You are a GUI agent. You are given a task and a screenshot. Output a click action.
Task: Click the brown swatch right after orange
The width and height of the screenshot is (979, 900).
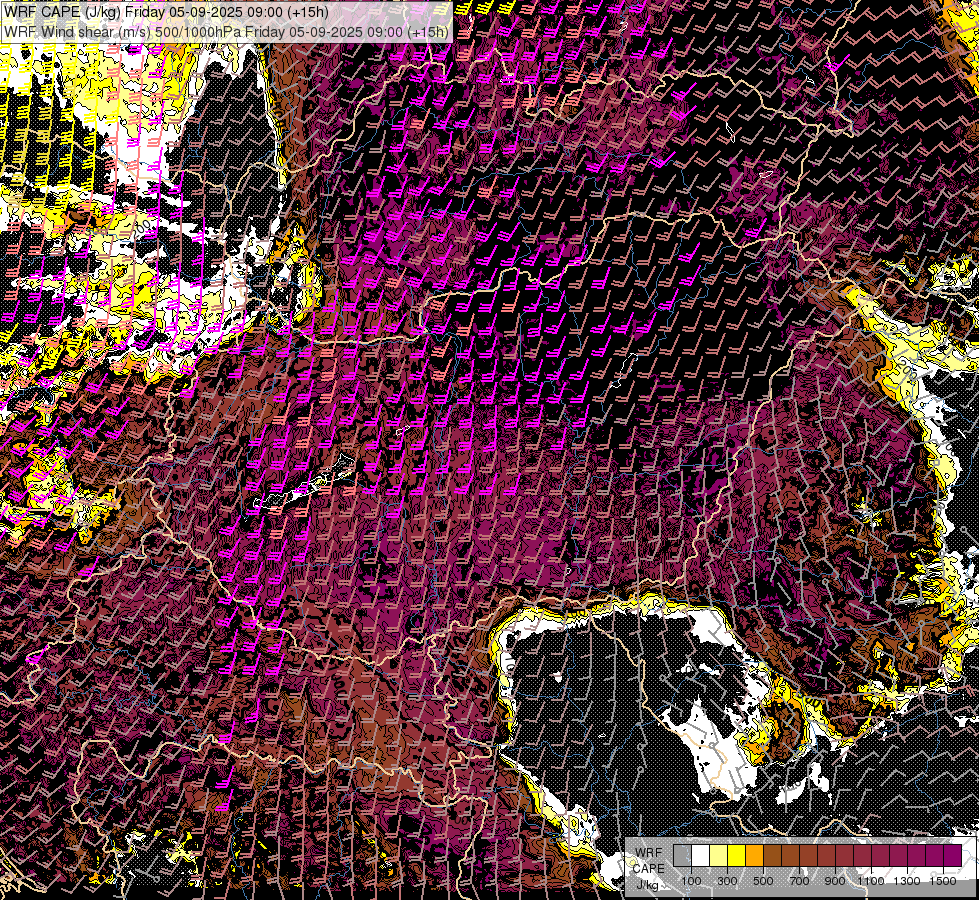[772, 855]
